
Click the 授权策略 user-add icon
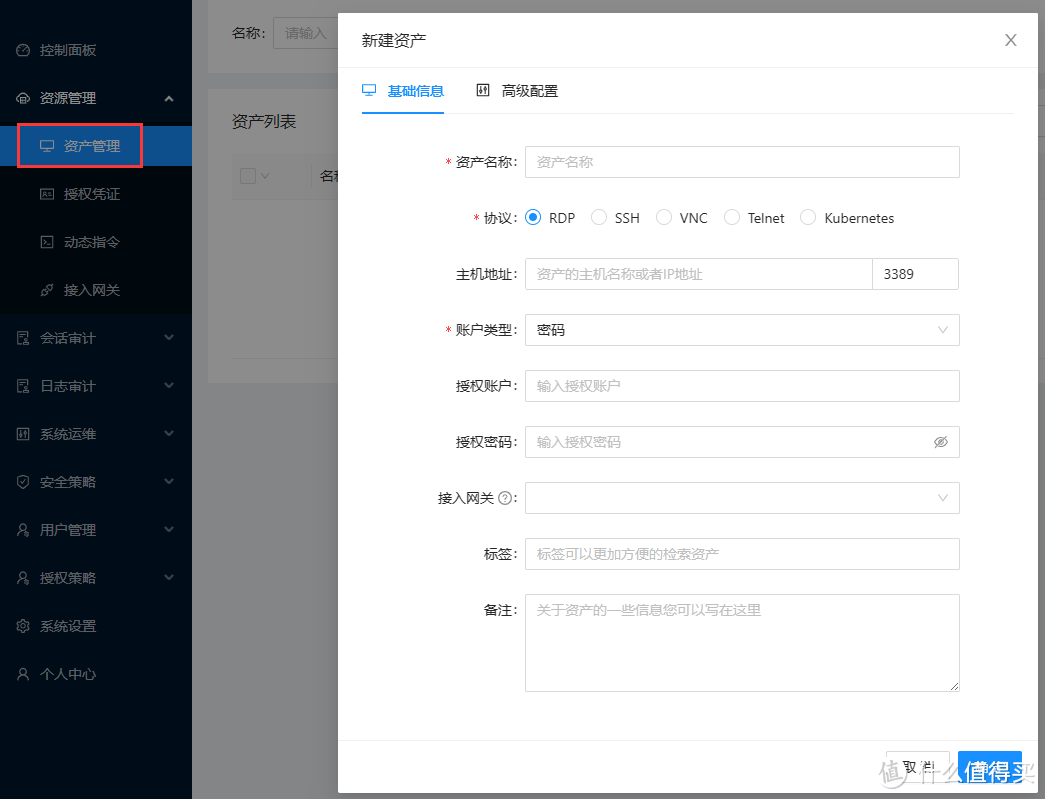pyautogui.click(x=23, y=578)
